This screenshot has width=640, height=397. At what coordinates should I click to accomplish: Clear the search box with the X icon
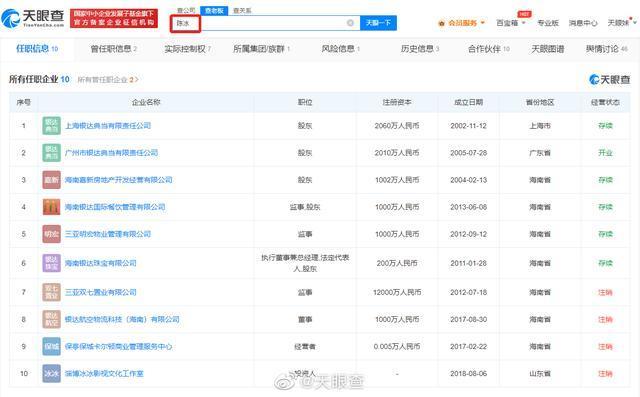[350, 23]
